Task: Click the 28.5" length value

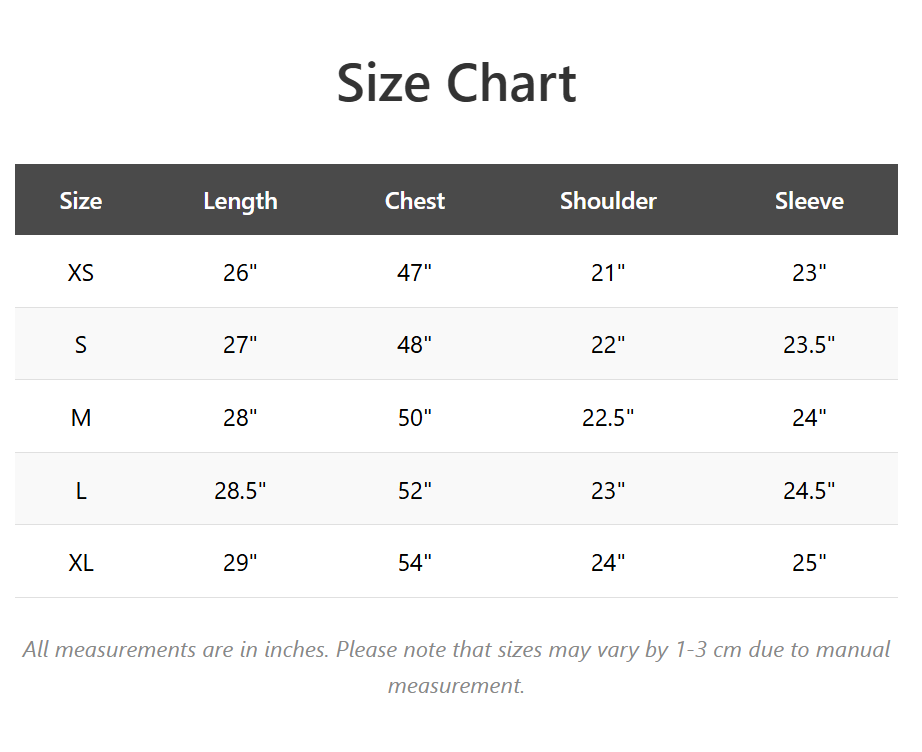Action: tap(240, 491)
